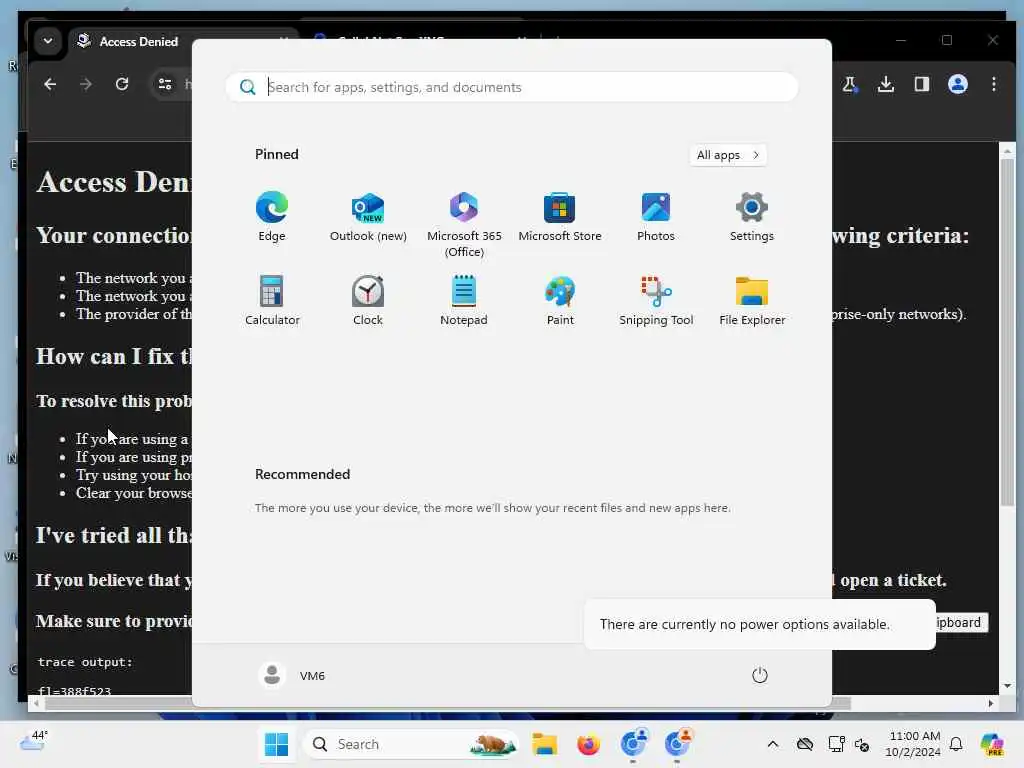Open the network status tray icon
The width and height of the screenshot is (1024, 768).
click(837, 744)
